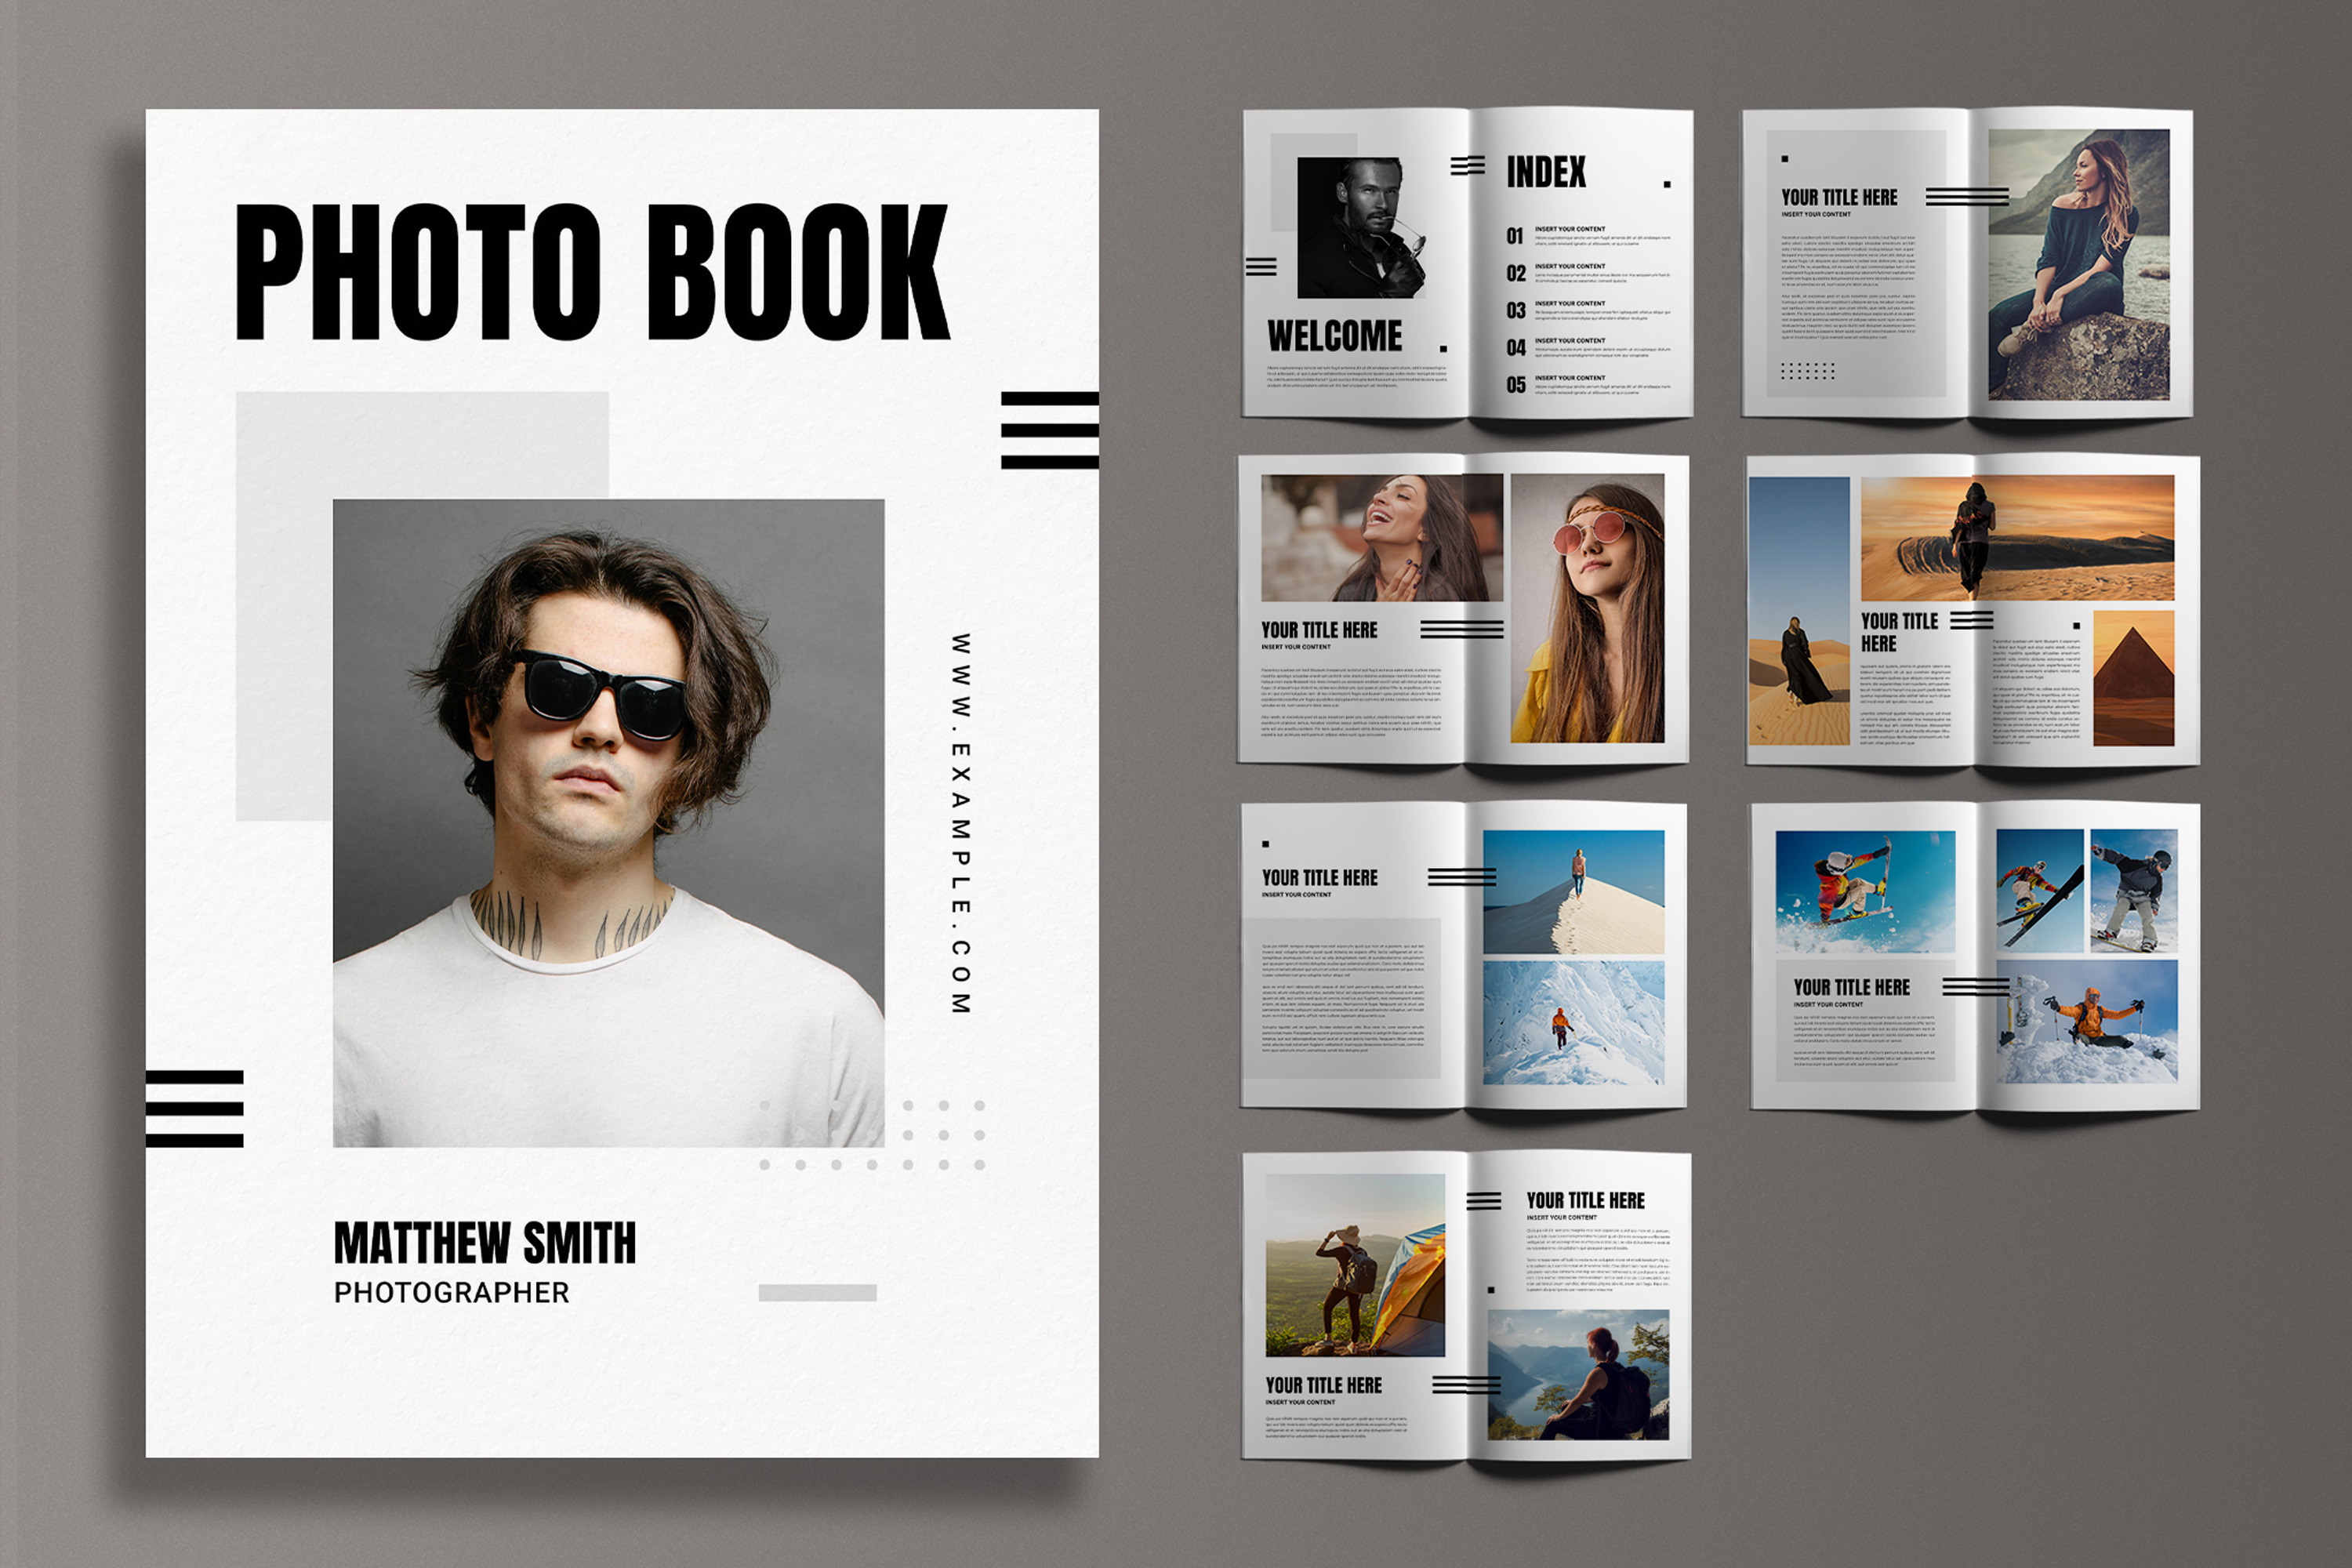
Task: Click the three-bar icon at cover bottom left
Action: pos(195,1108)
